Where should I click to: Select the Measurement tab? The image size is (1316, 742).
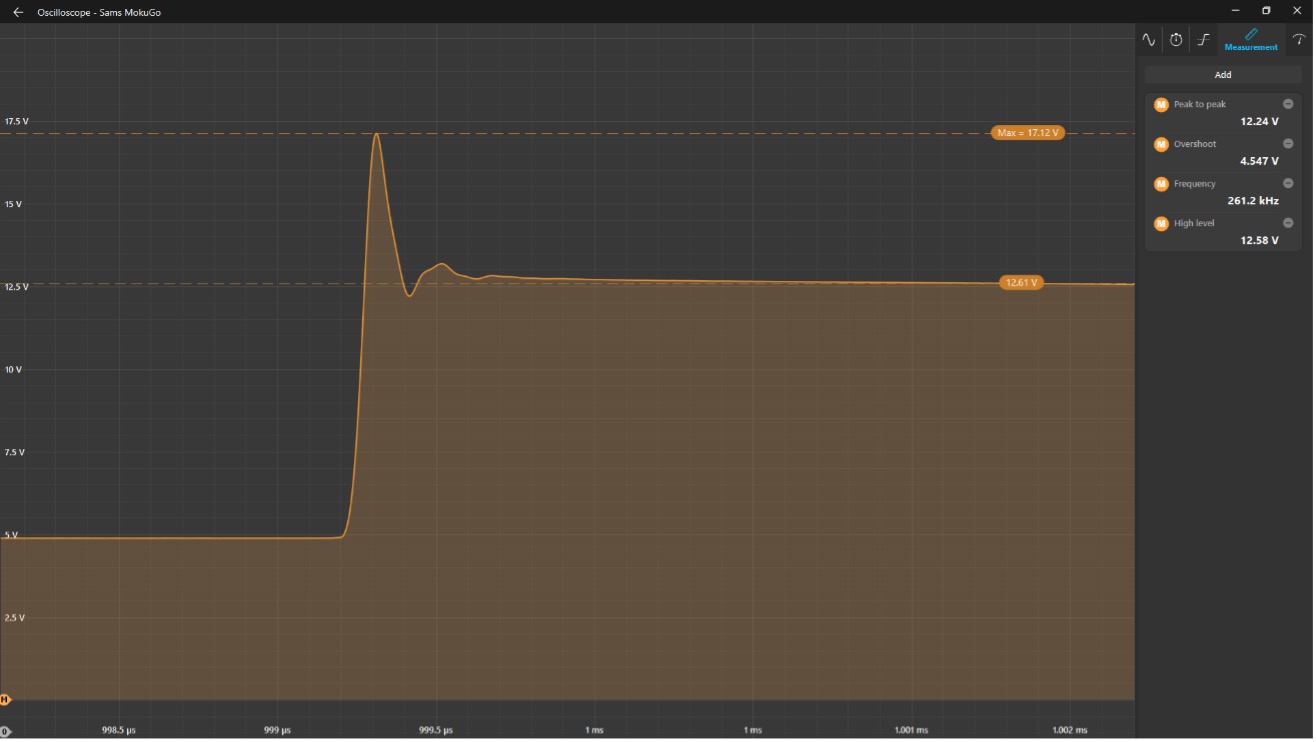pos(1251,40)
